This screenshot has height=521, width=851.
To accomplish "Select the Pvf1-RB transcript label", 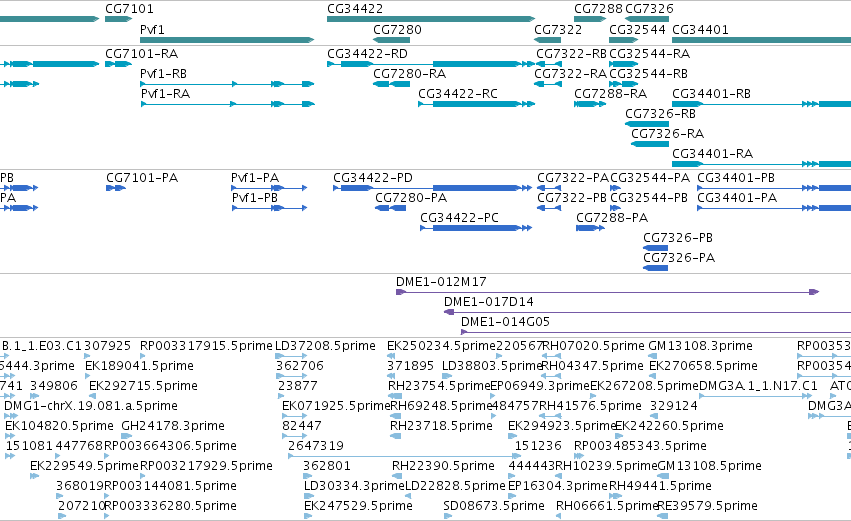I will pos(163,74).
